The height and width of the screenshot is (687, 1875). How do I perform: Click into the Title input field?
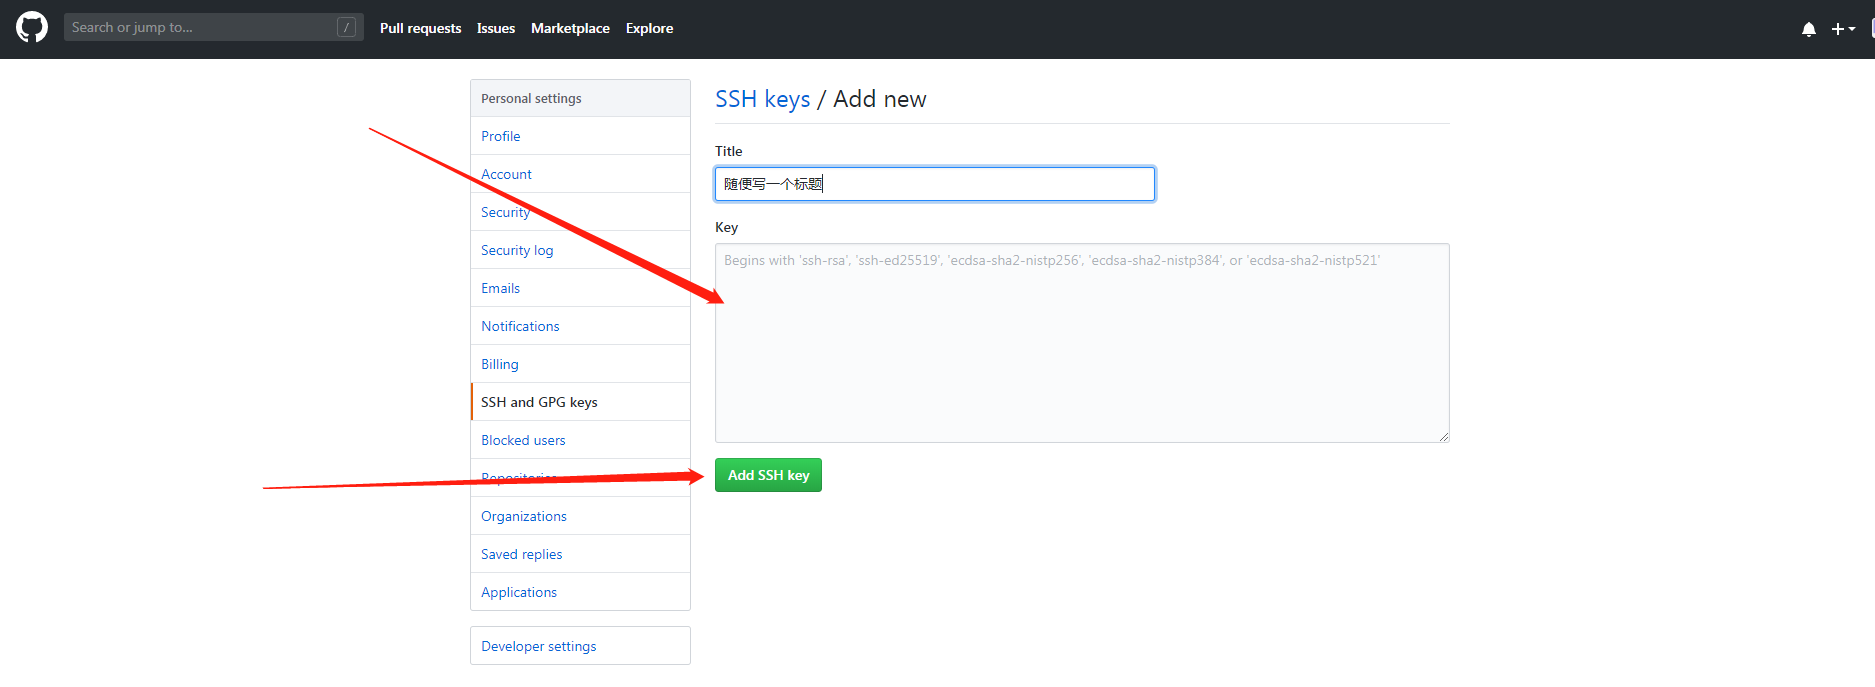click(x=935, y=184)
